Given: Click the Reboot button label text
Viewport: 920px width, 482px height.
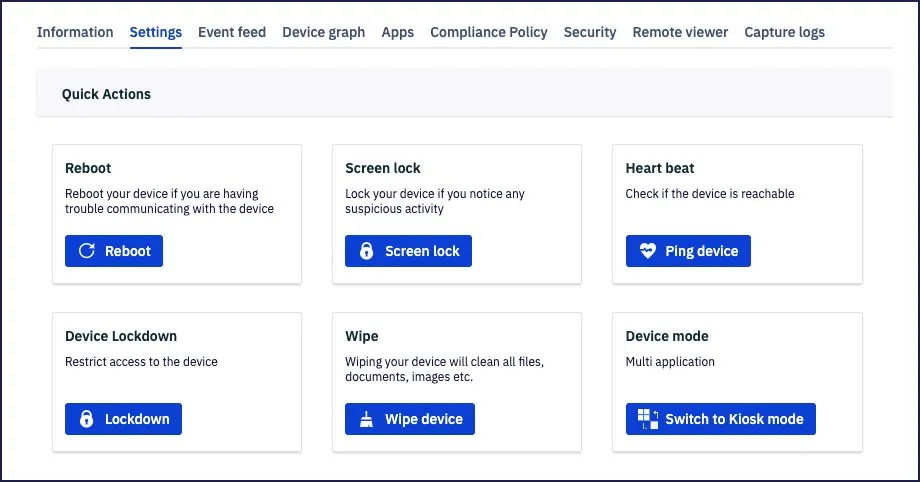Looking at the screenshot, I should pyautogui.click(x=128, y=251).
